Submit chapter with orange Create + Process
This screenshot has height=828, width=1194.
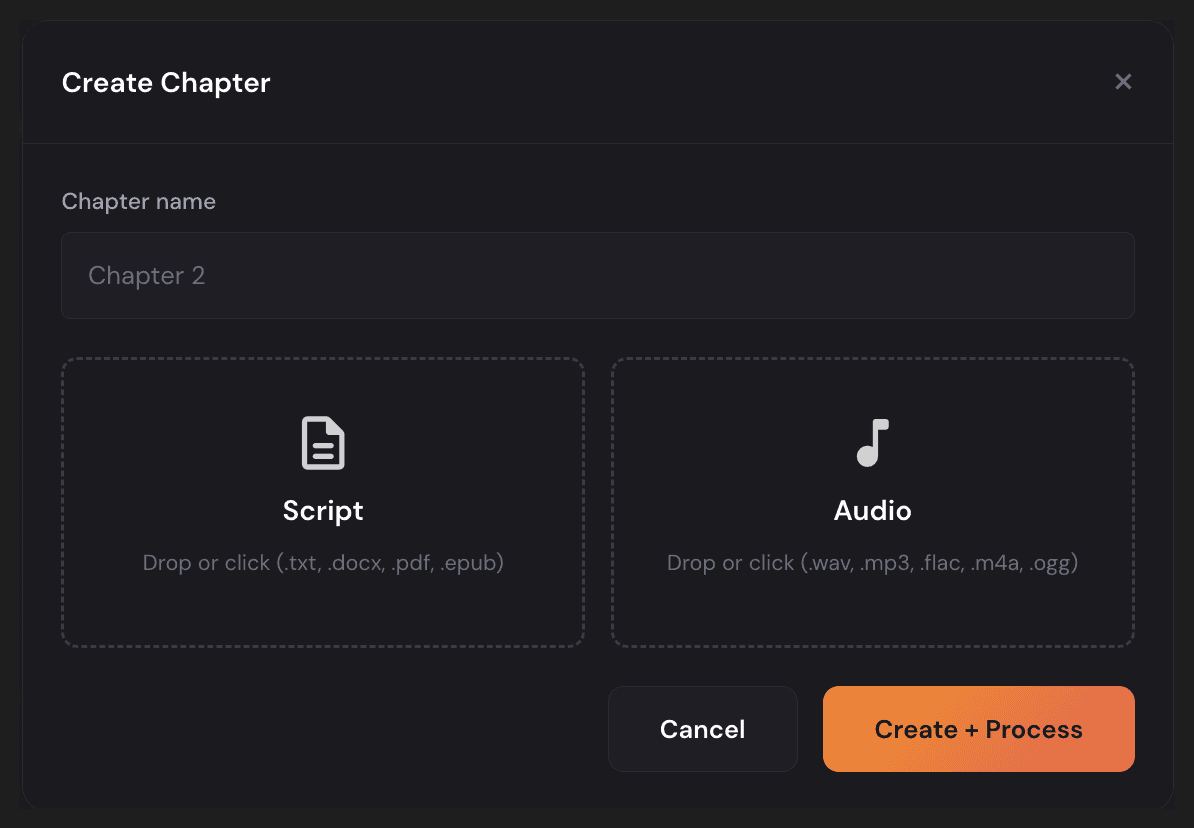point(978,729)
